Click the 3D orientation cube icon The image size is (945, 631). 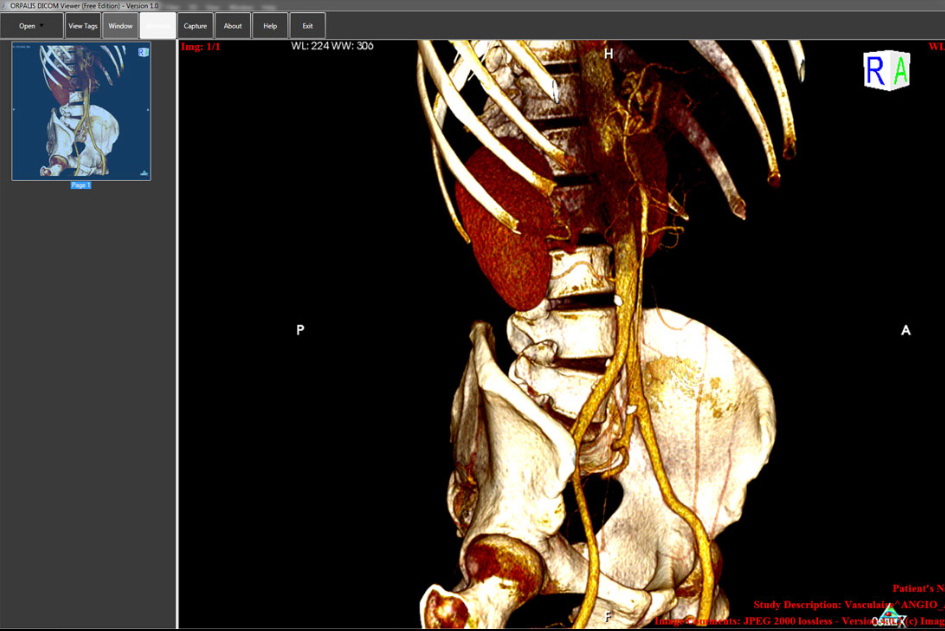[x=887, y=70]
